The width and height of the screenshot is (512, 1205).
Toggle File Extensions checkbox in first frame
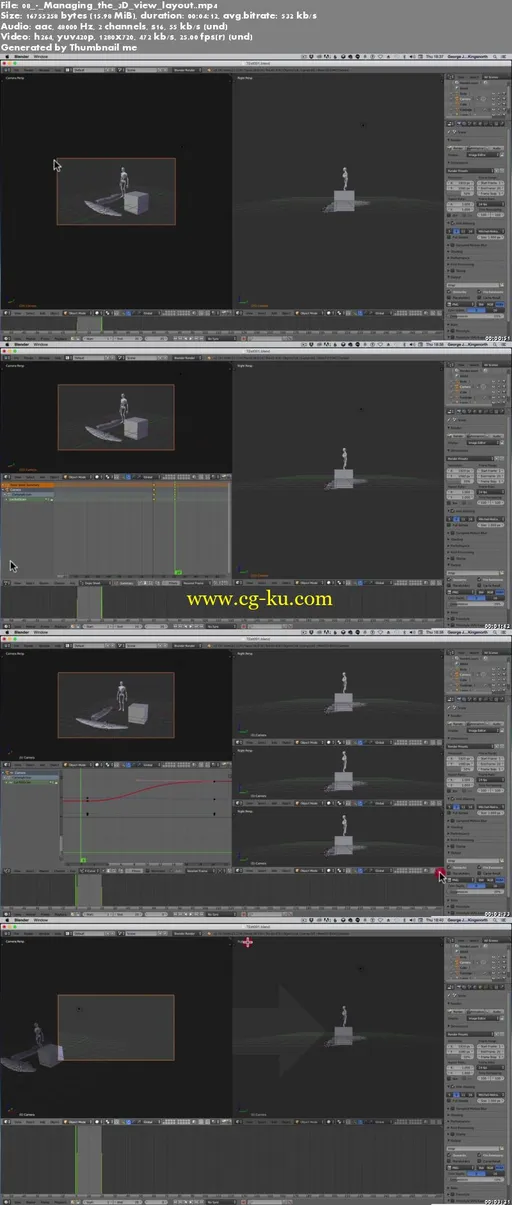tap(479, 292)
